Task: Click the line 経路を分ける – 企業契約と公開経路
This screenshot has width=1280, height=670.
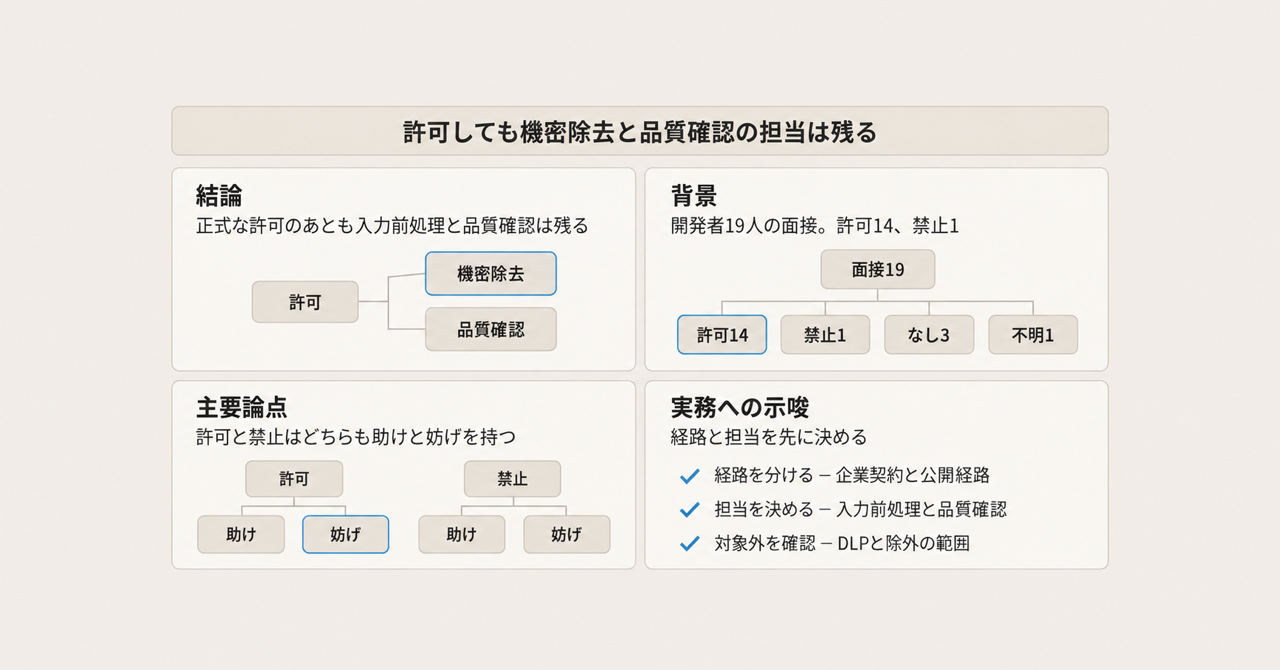Action: (x=852, y=476)
